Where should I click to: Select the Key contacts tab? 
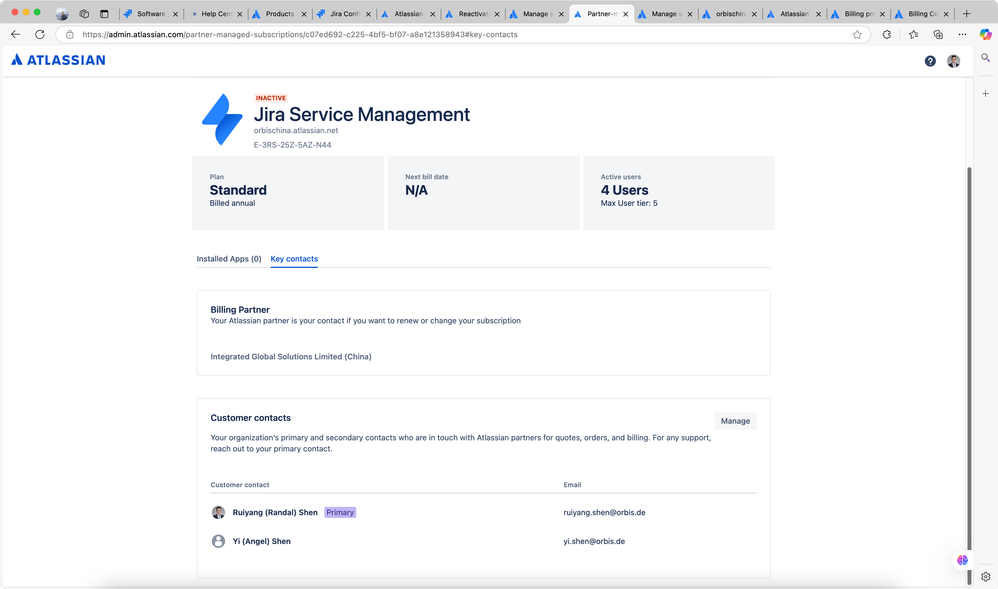(x=294, y=258)
